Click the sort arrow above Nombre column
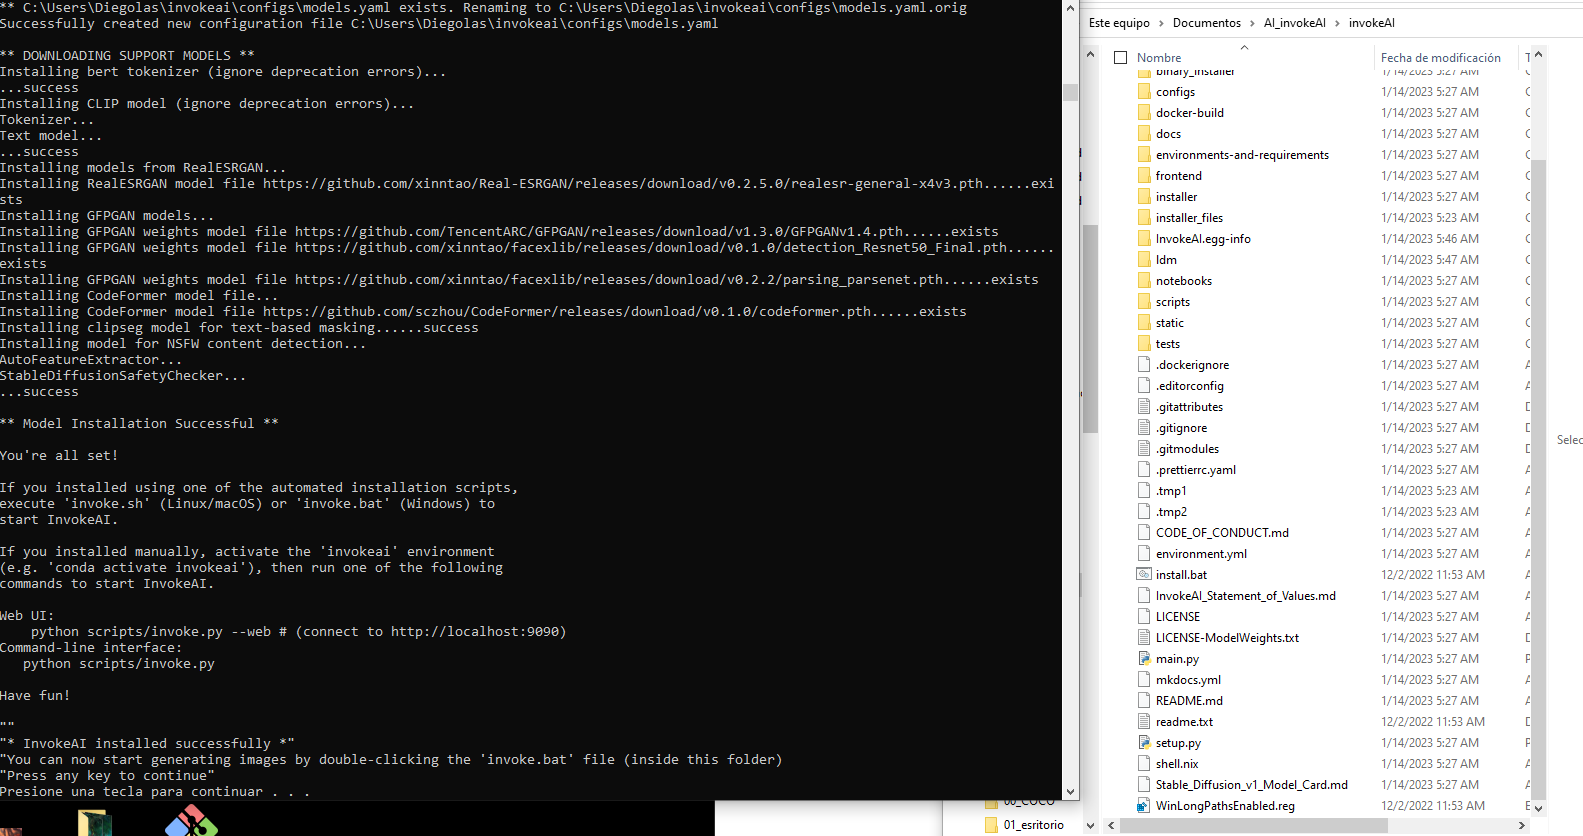 point(1244,47)
